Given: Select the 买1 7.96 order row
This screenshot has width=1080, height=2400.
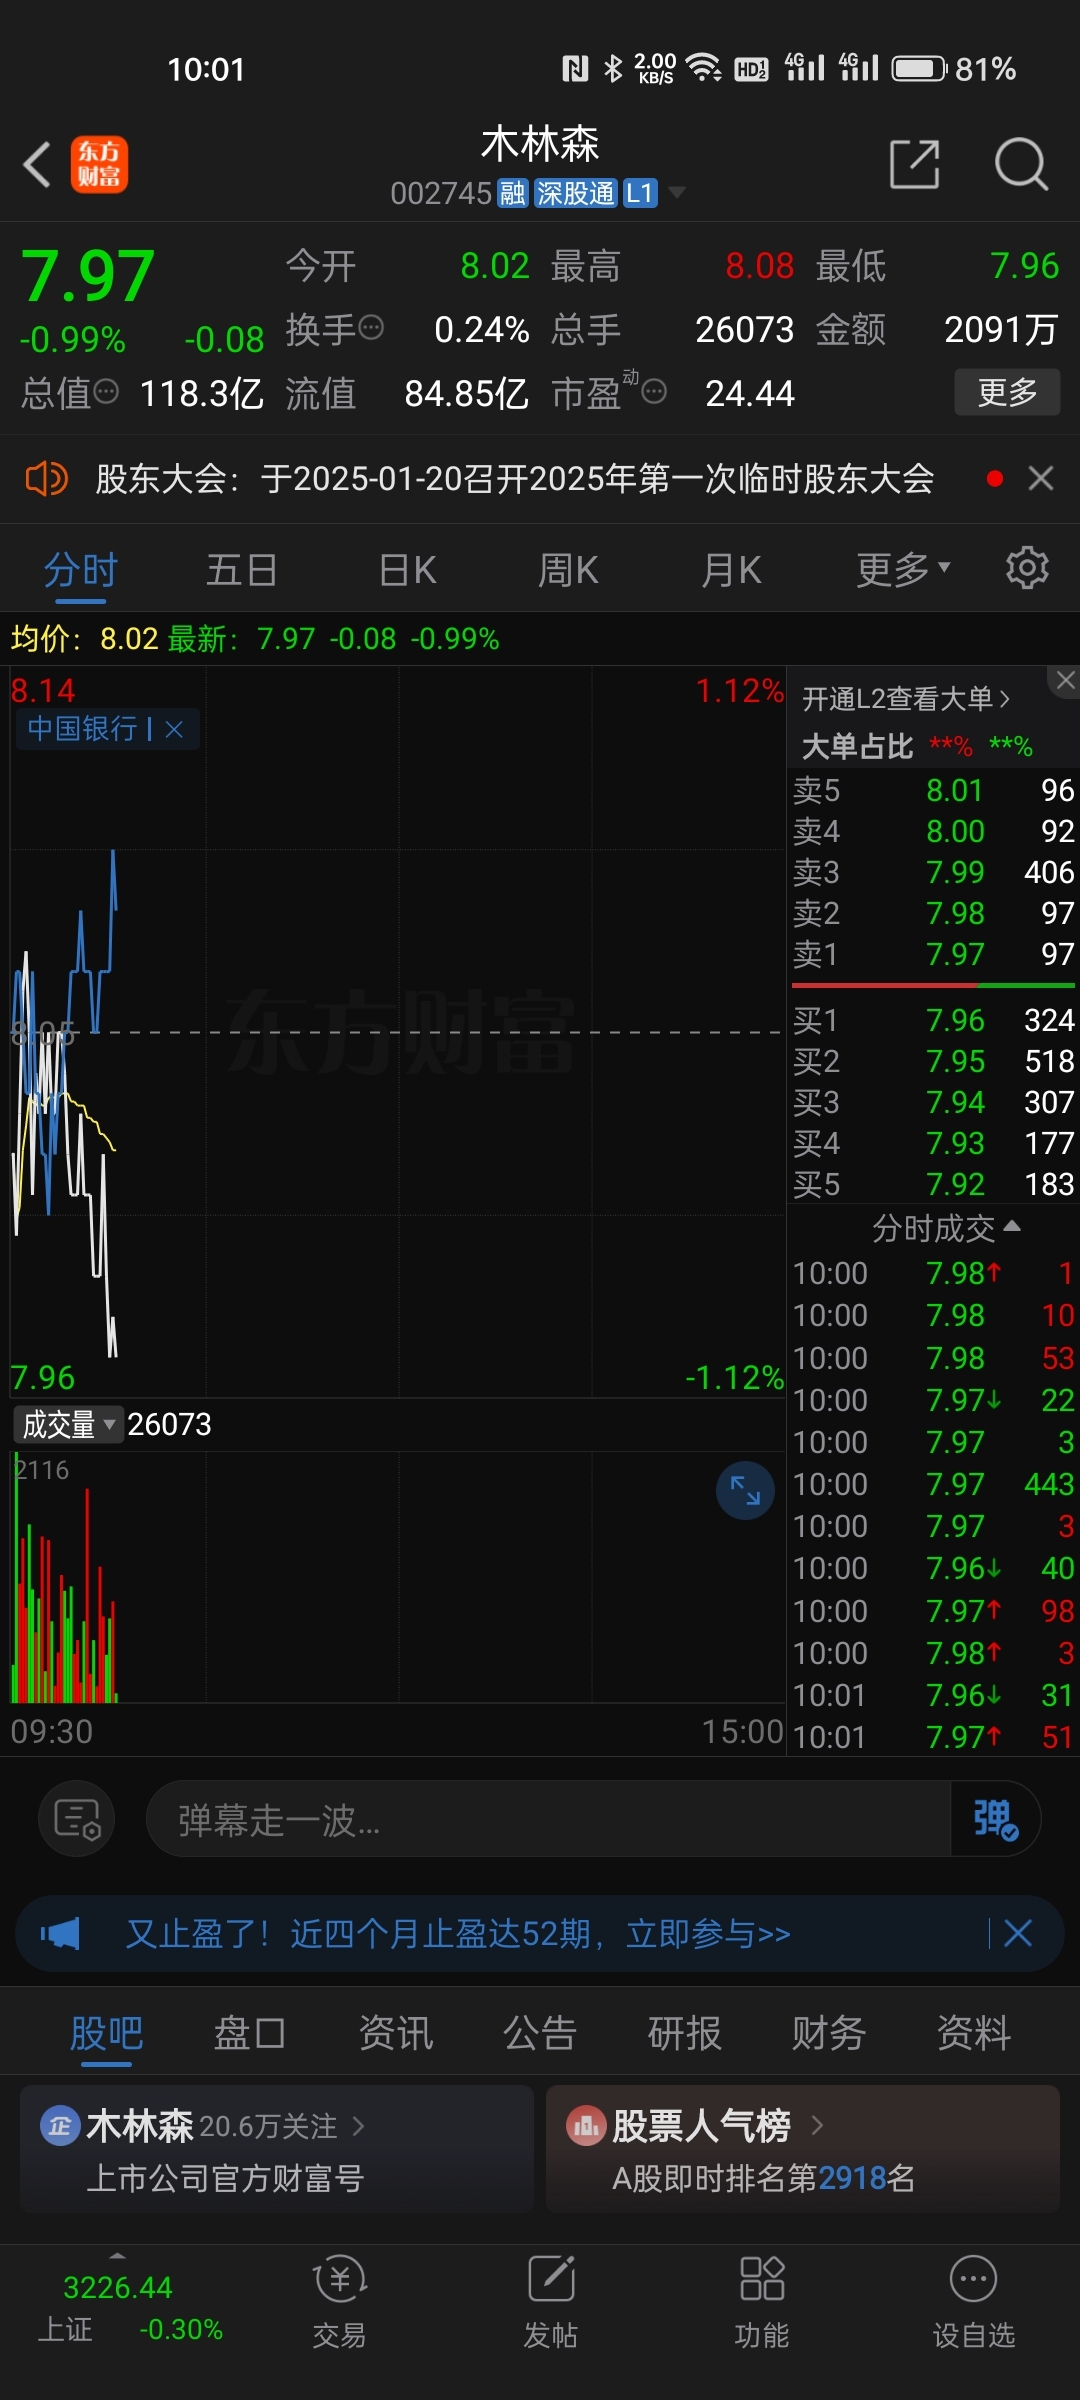Looking at the screenshot, I should pos(933,1020).
